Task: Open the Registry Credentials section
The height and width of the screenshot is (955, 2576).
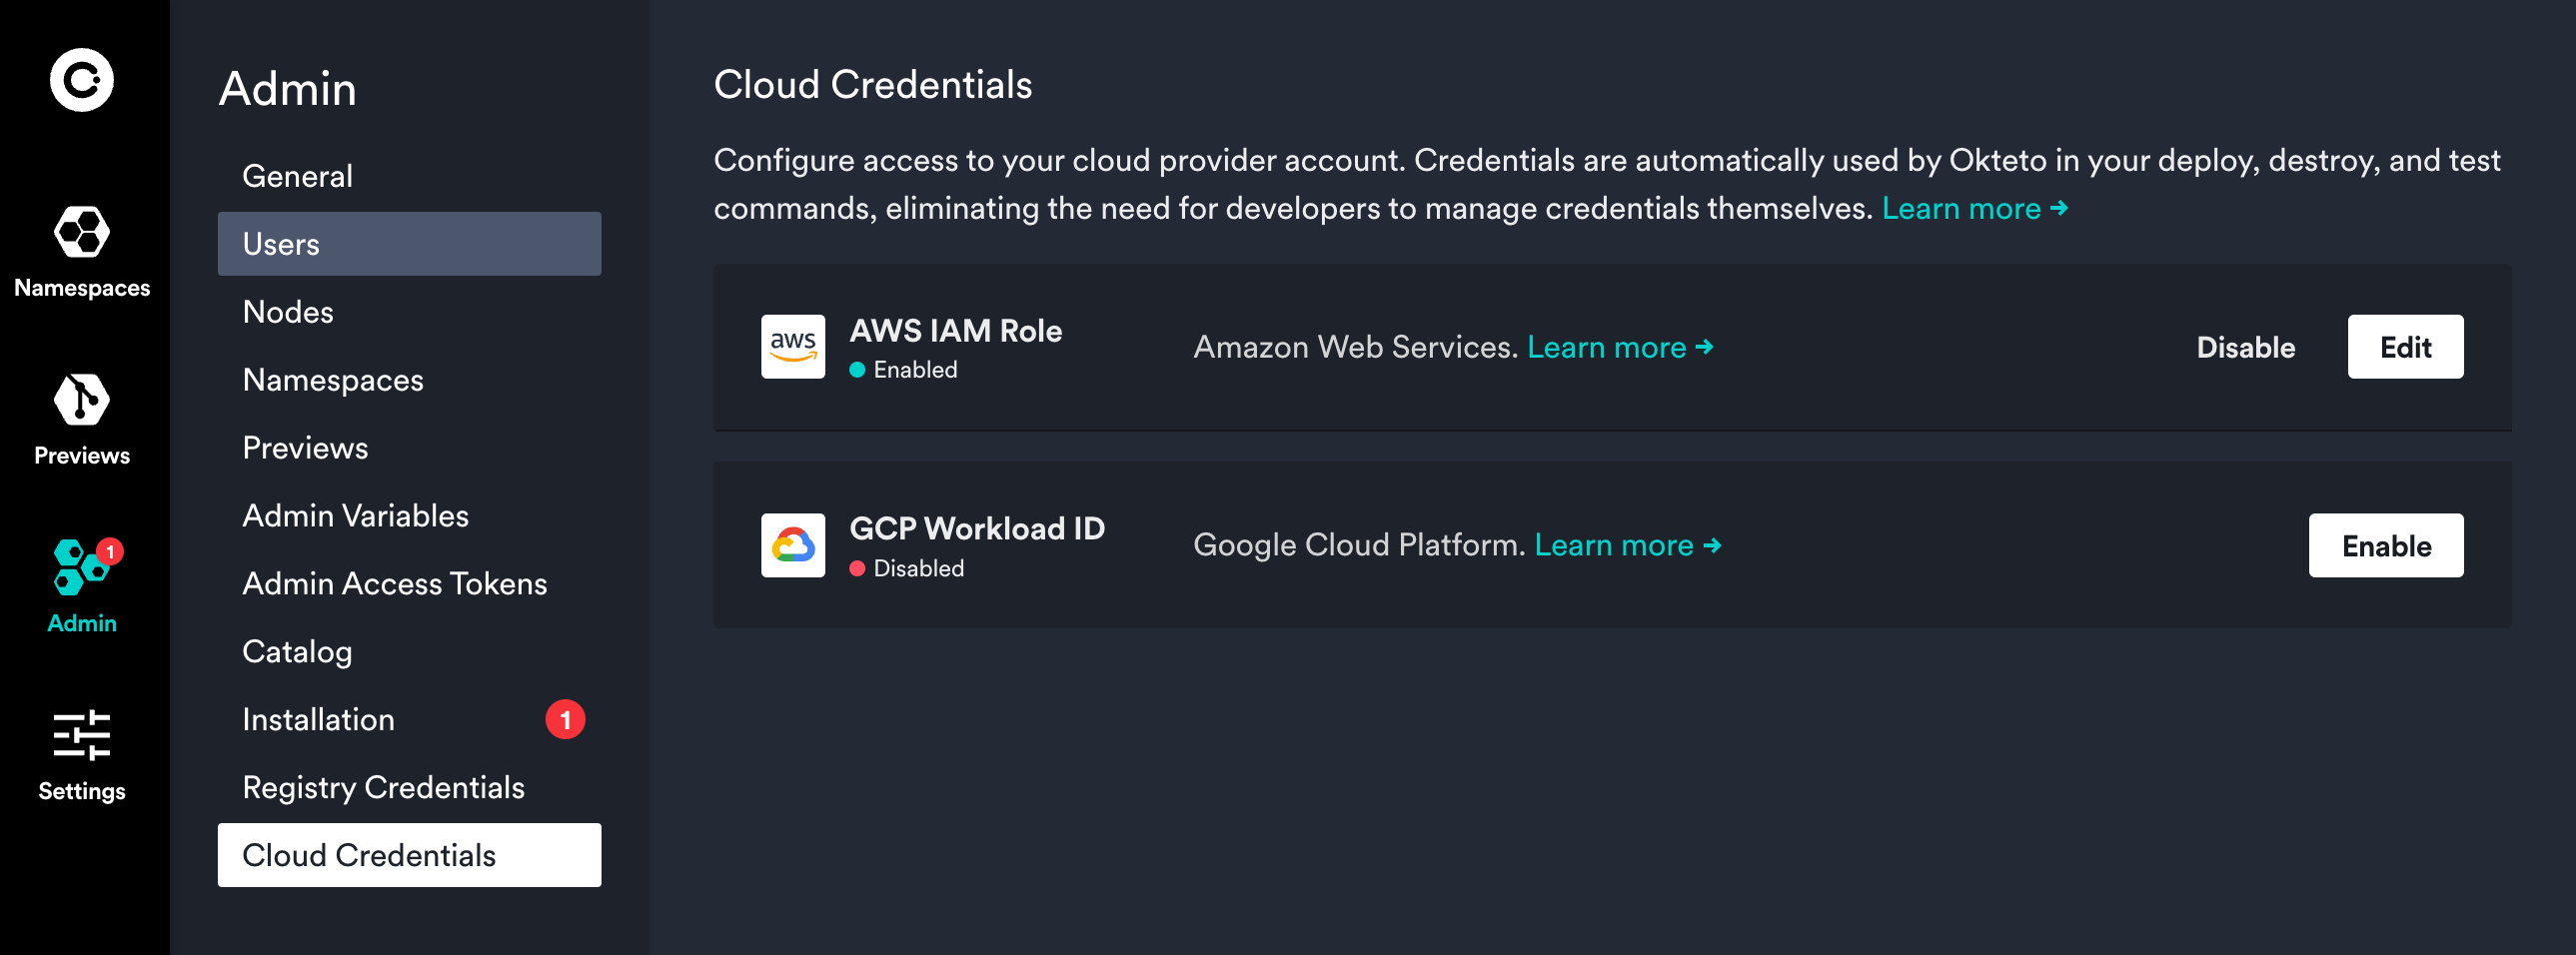Action: pyautogui.click(x=384, y=787)
